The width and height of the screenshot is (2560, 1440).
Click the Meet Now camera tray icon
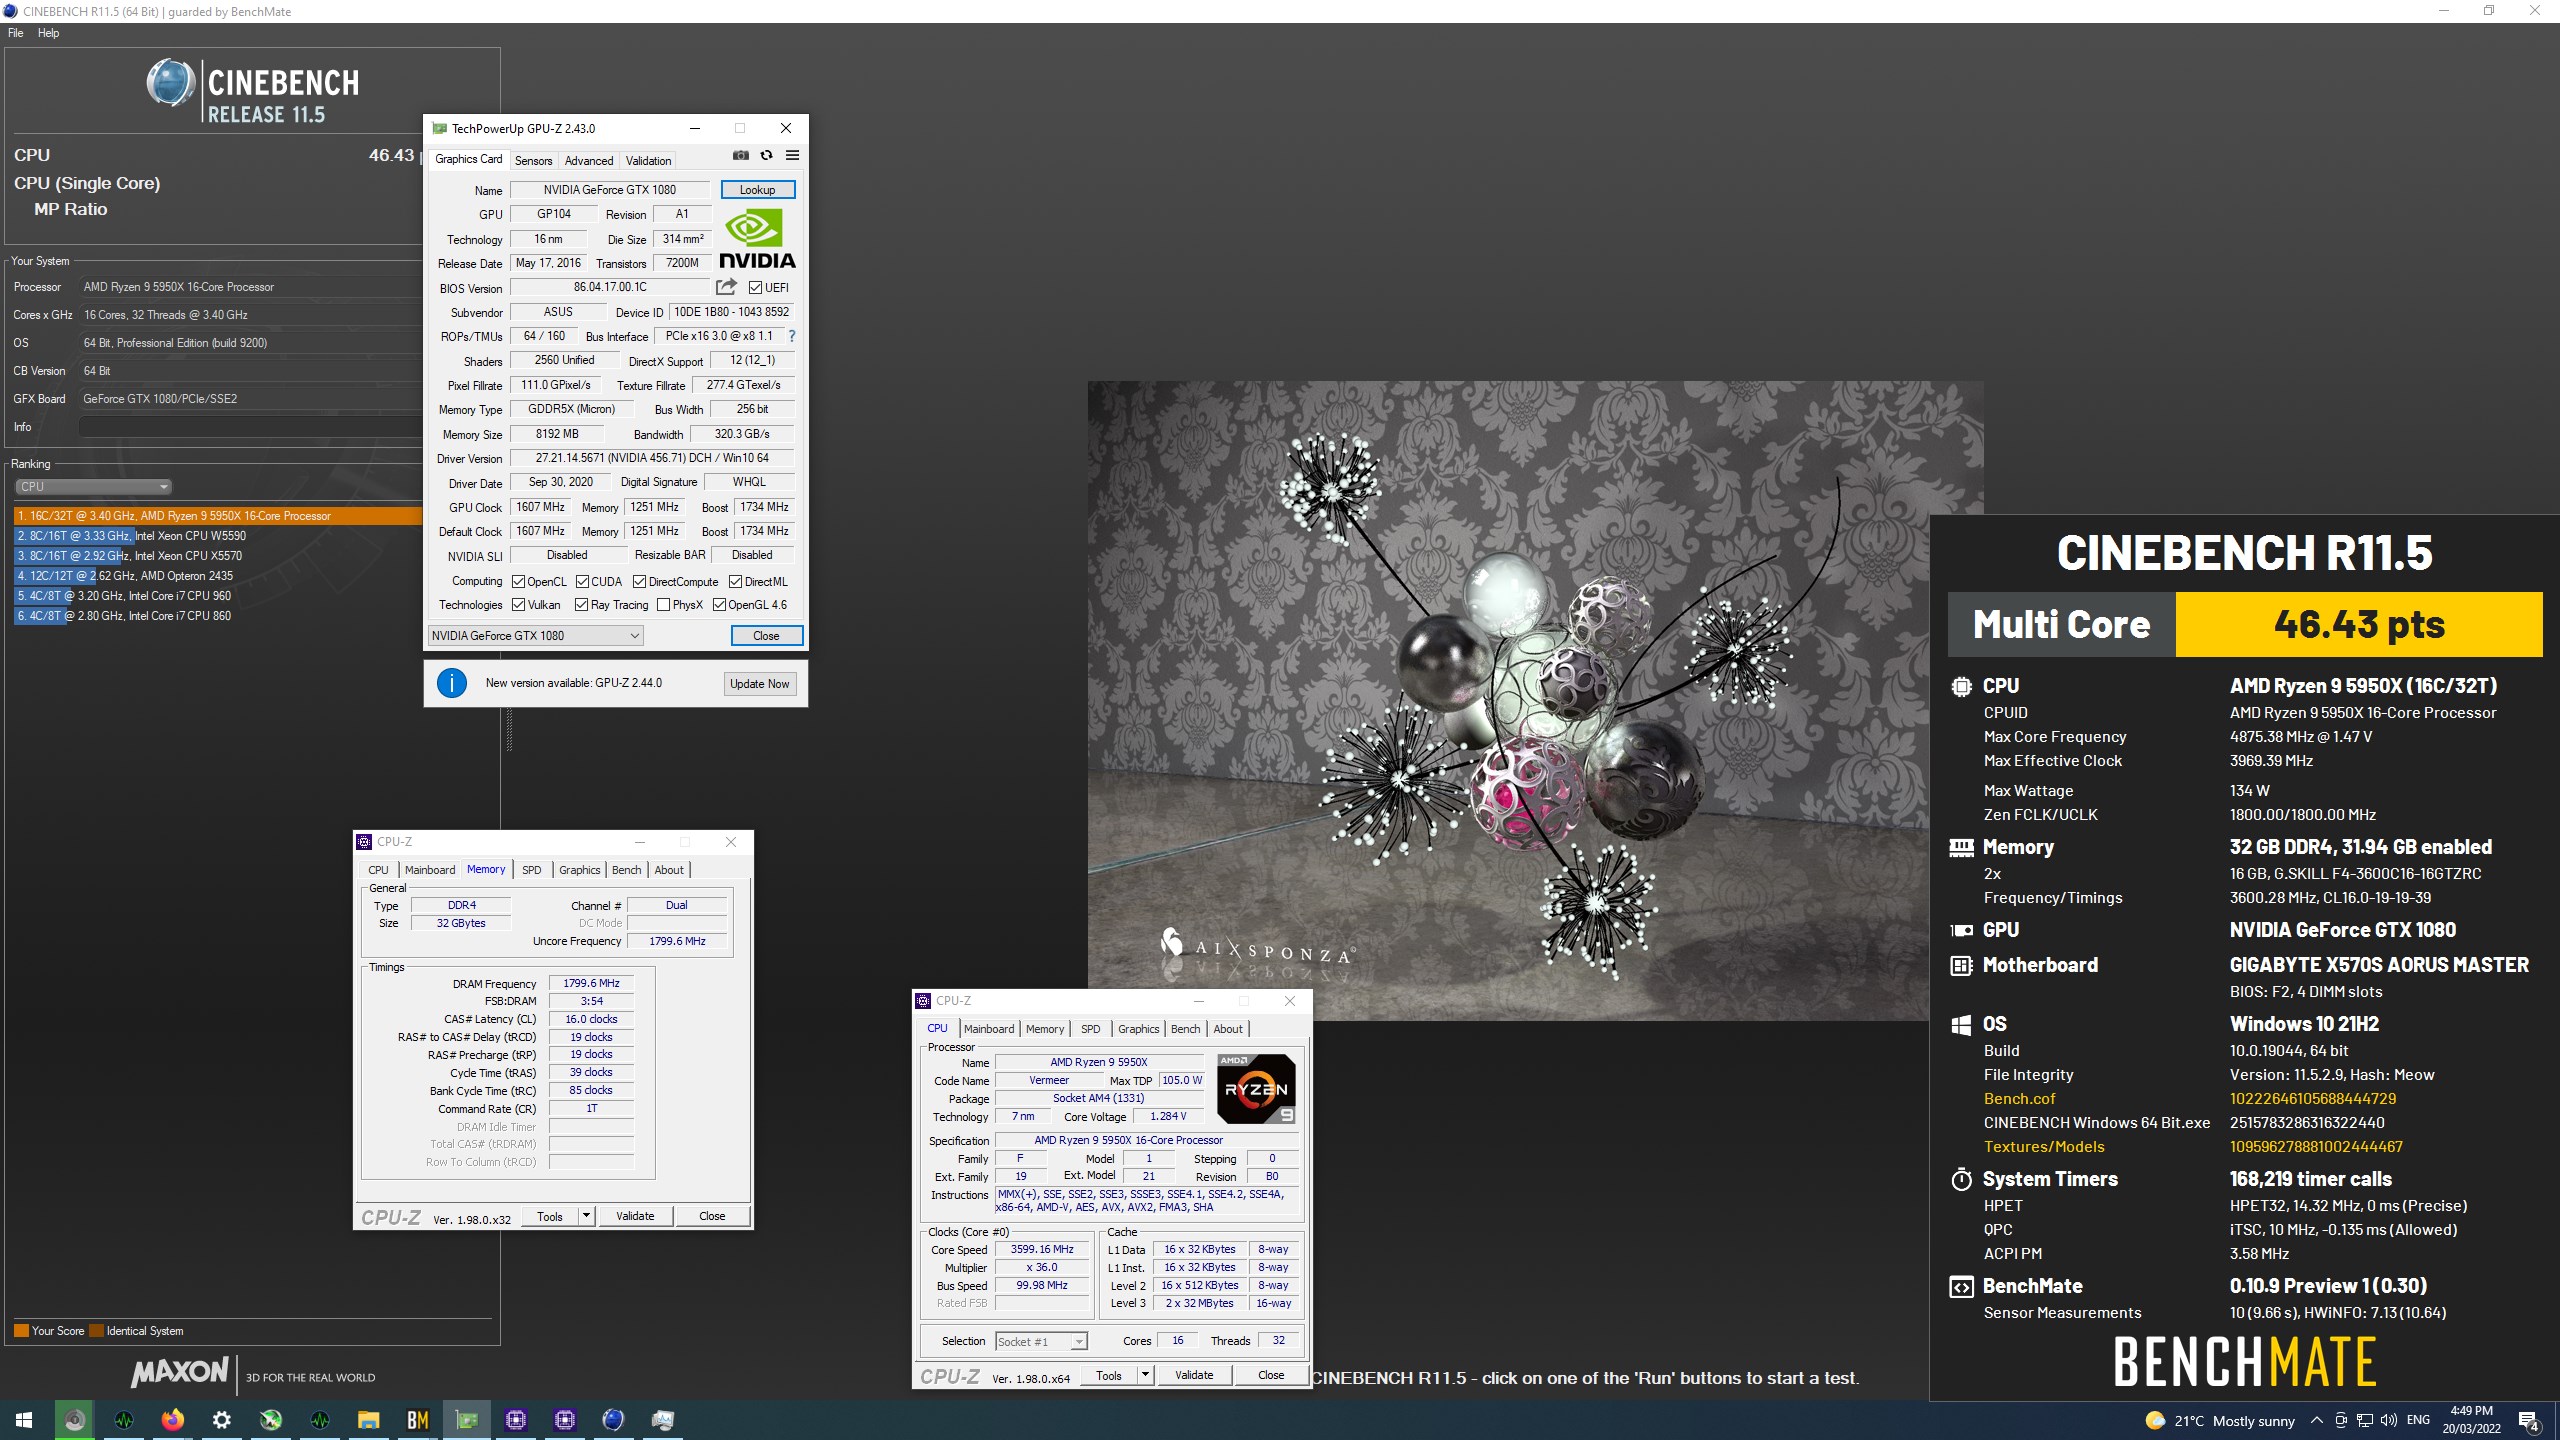(2341, 1420)
